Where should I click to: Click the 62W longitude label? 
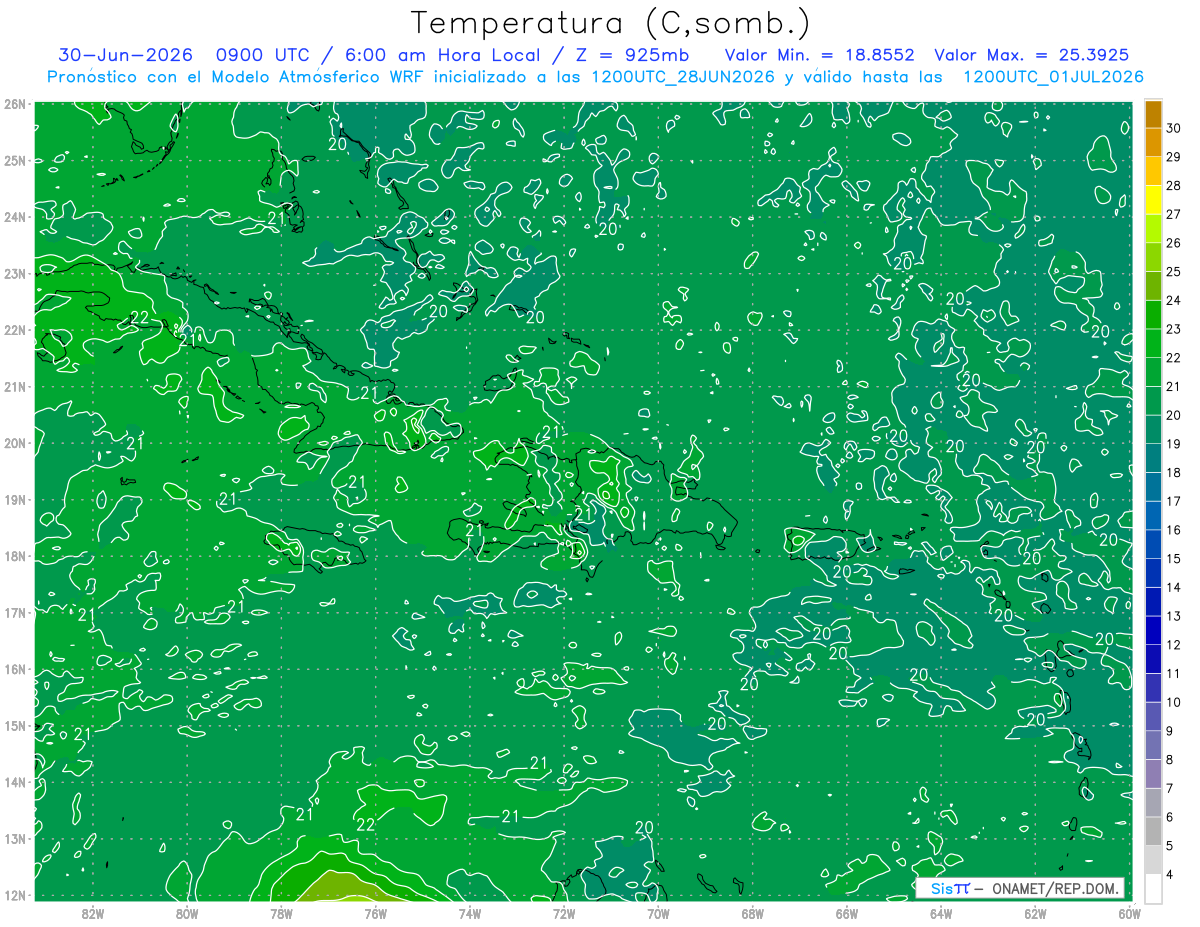pyautogui.click(x=1035, y=913)
